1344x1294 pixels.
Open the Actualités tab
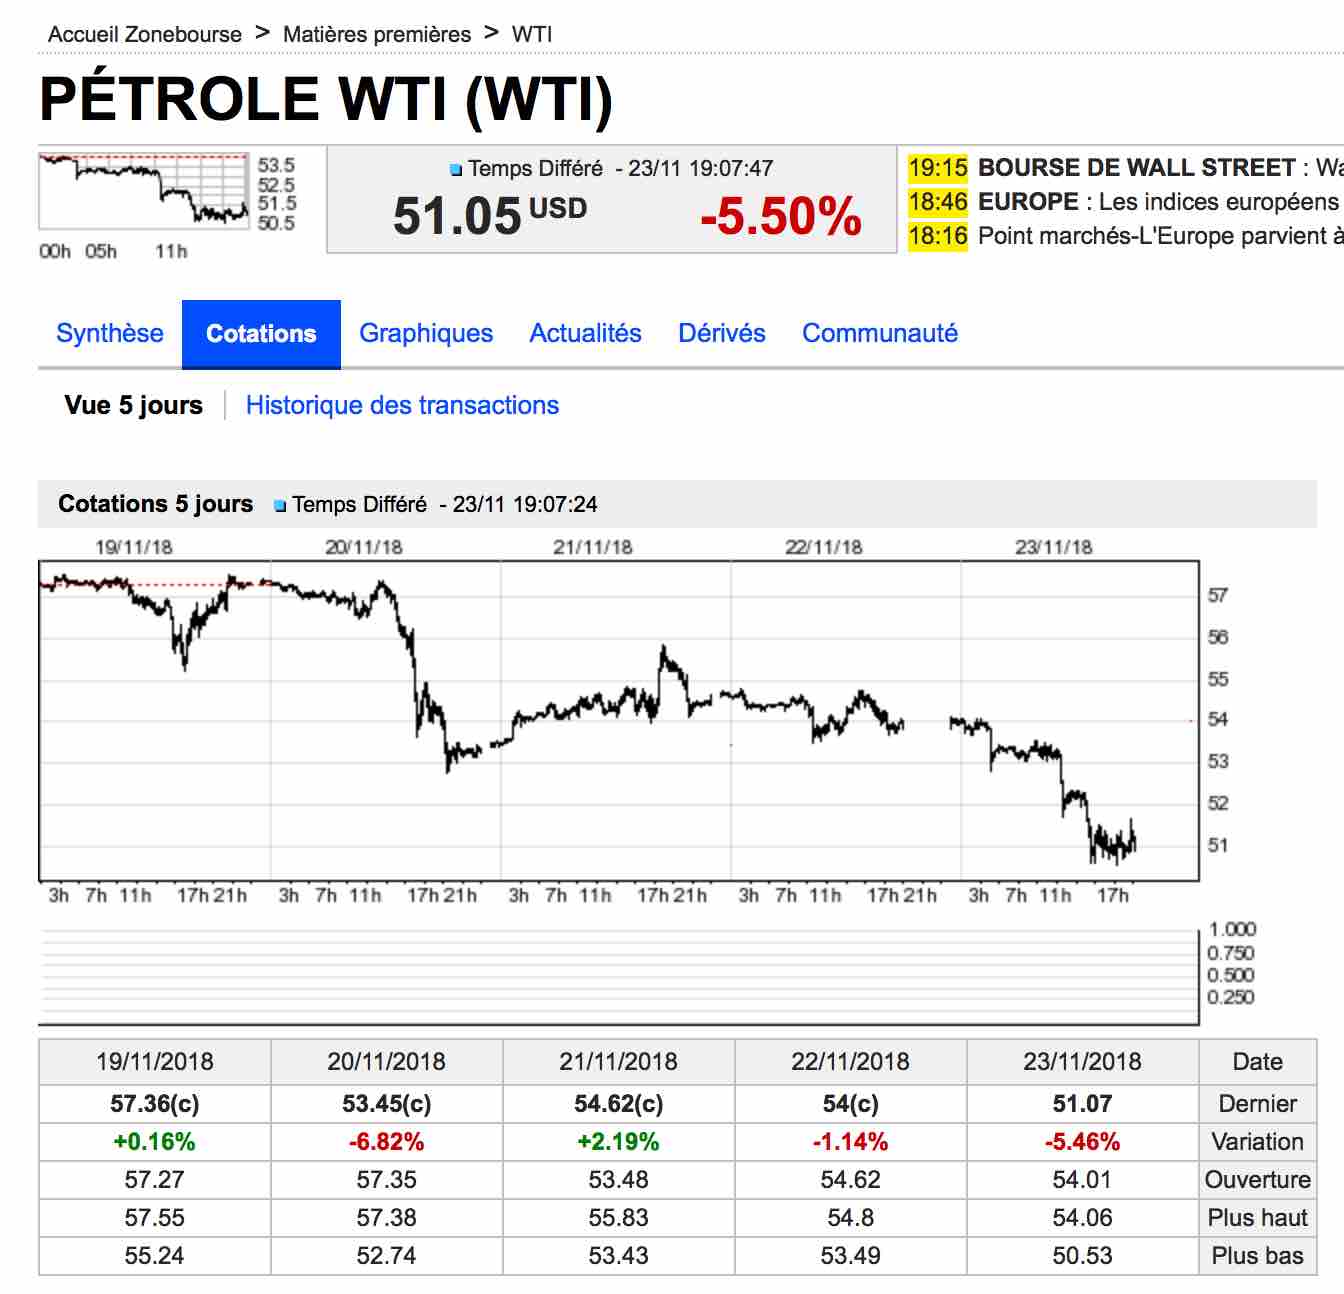click(585, 333)
